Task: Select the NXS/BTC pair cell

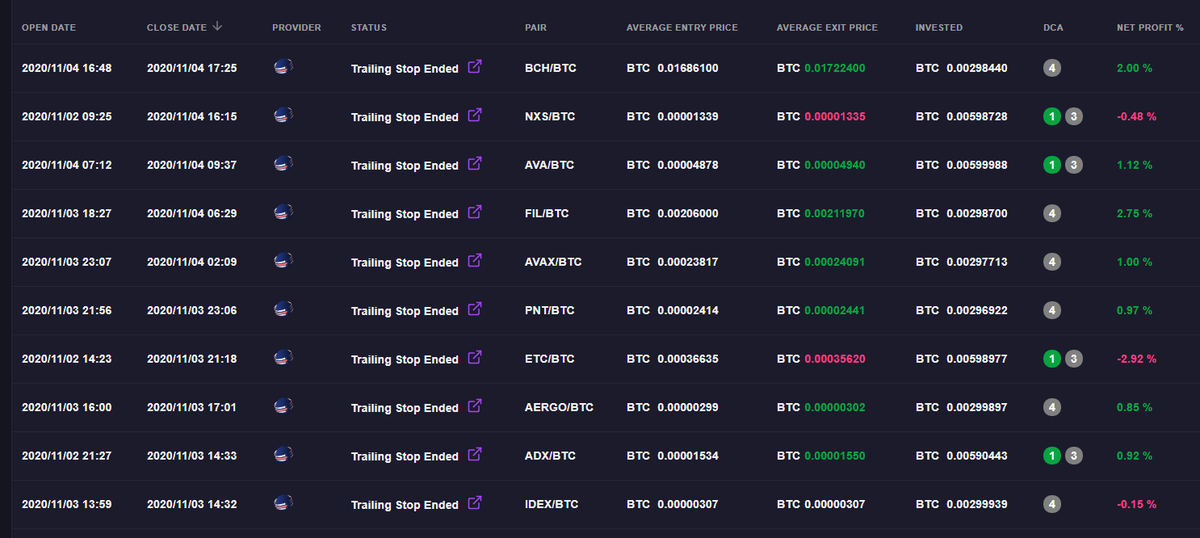Action: (550, 117)
